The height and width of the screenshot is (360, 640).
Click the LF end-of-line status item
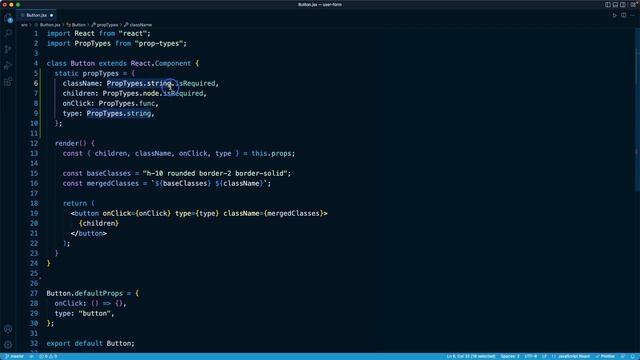pos(544,356)
